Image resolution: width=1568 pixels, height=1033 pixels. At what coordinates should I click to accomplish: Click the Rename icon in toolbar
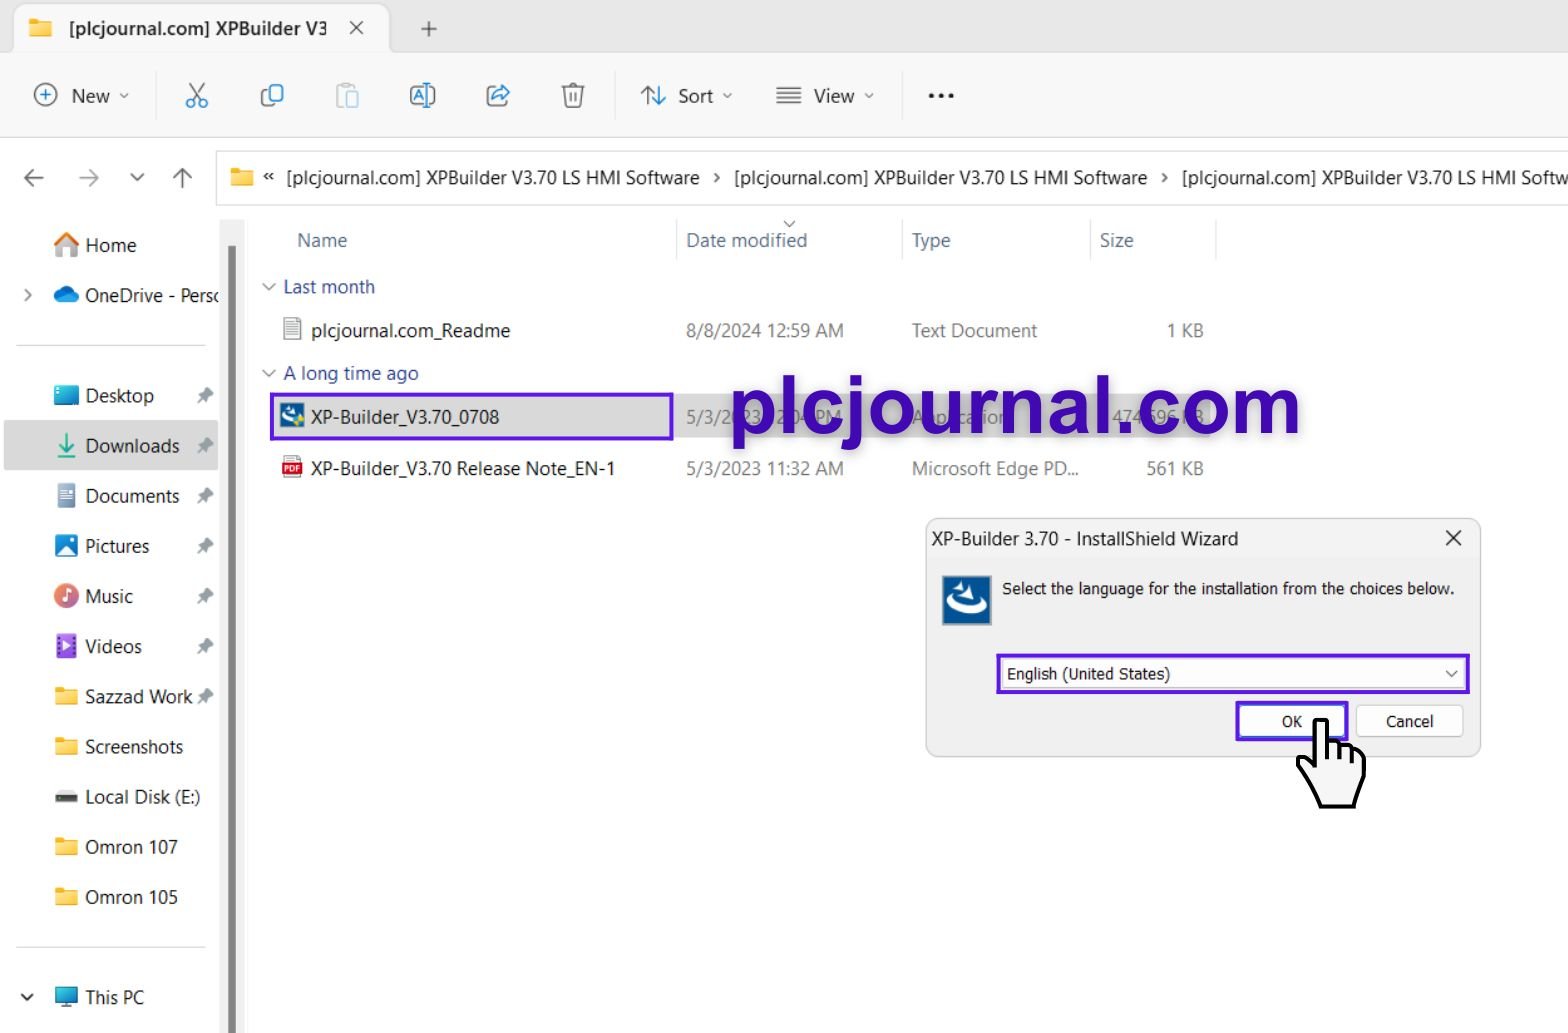(422, 96)
